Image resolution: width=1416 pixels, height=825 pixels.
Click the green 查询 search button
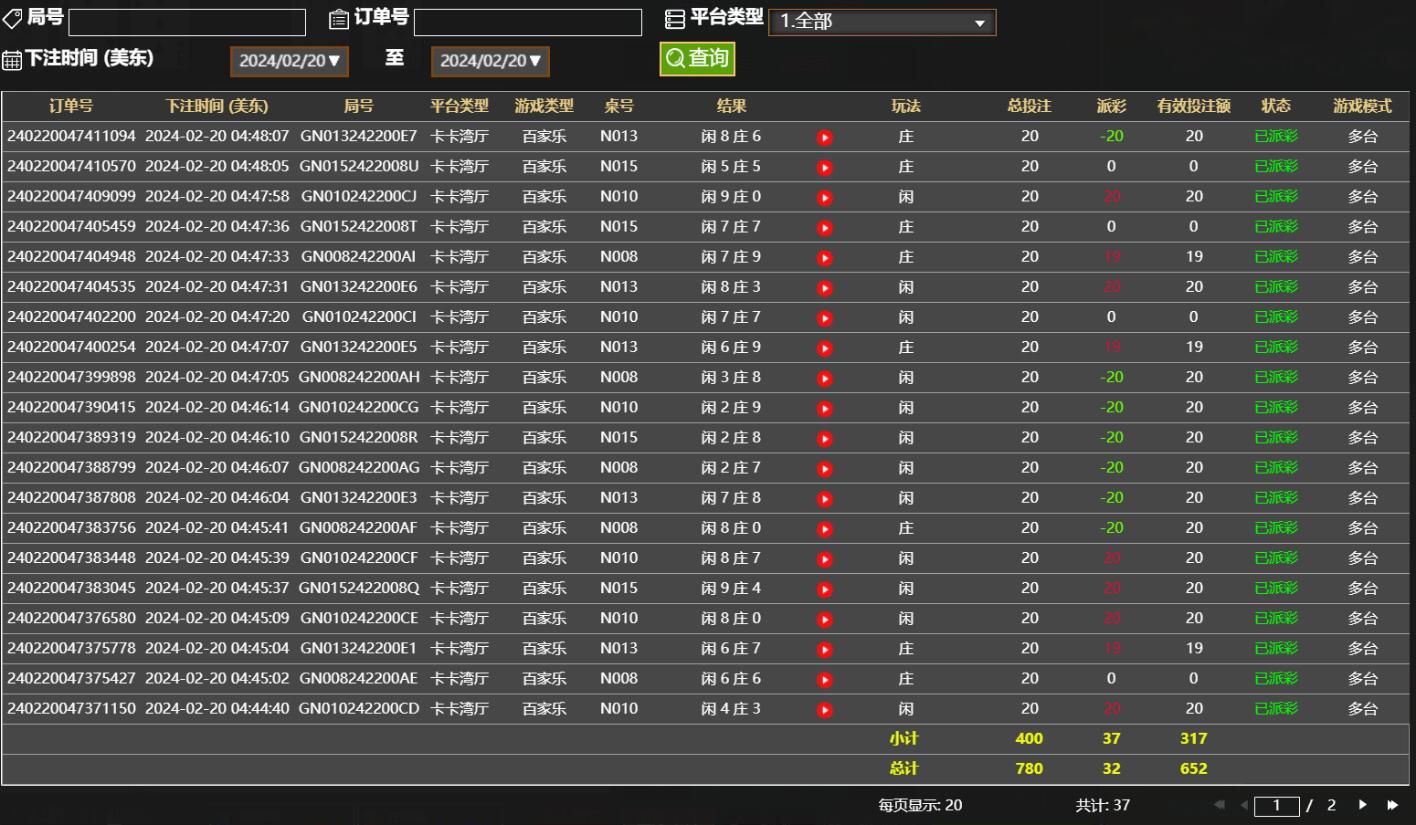697,59
